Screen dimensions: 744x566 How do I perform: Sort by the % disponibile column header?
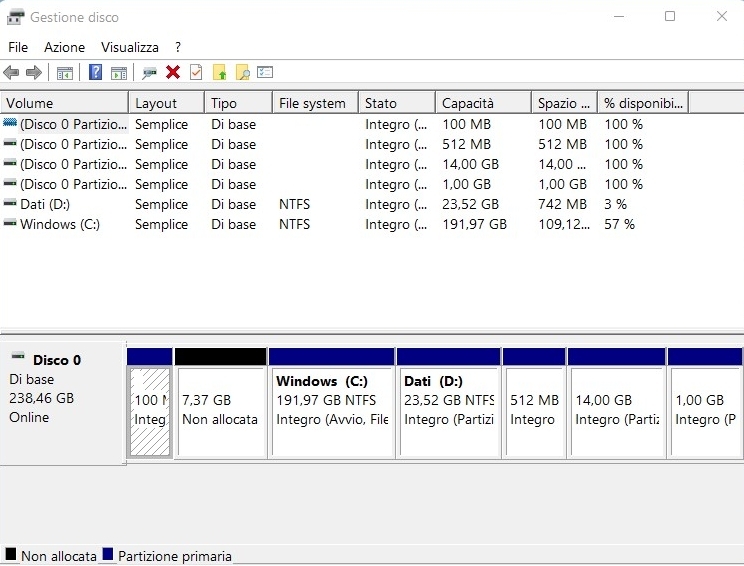click(x=643, y=103)
